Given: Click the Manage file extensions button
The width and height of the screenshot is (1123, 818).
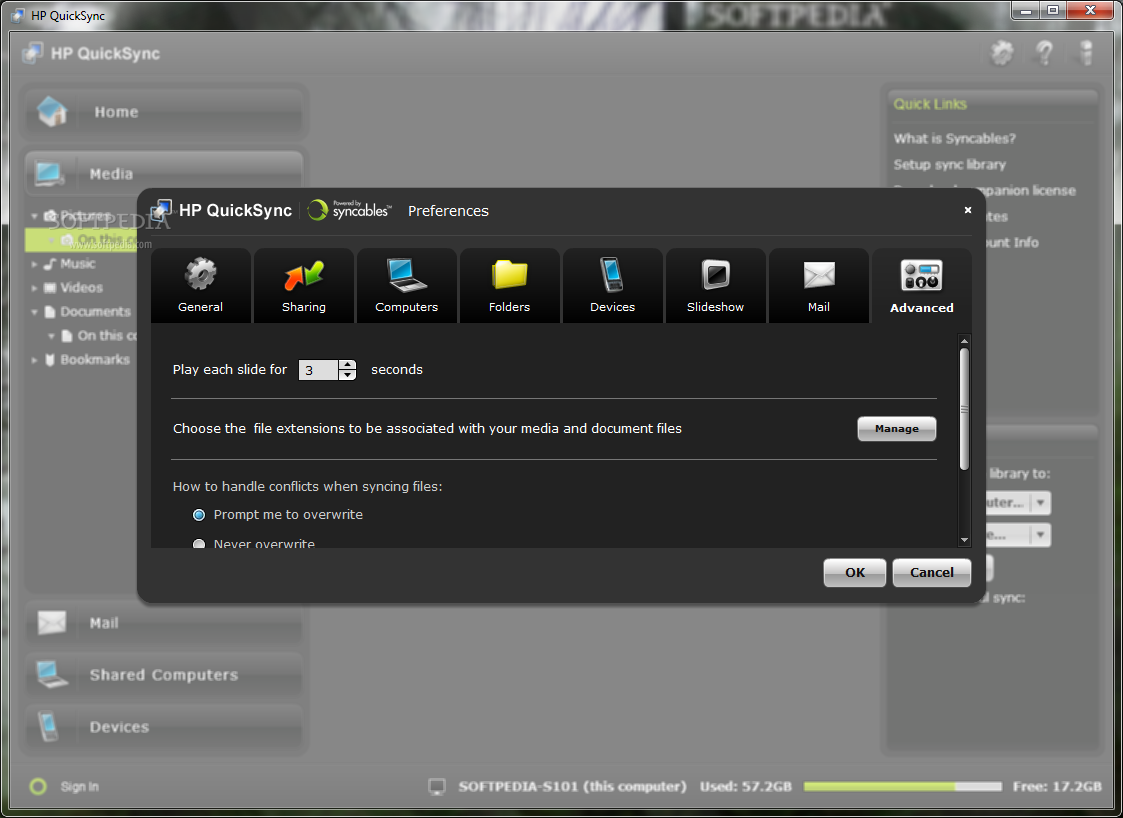Looking at the screenshot, I should coord(897,428).
